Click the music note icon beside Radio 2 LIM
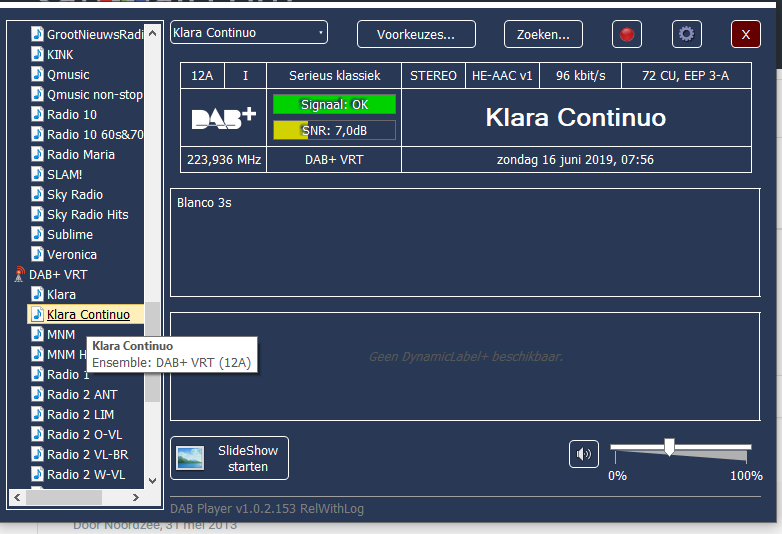 37,414
